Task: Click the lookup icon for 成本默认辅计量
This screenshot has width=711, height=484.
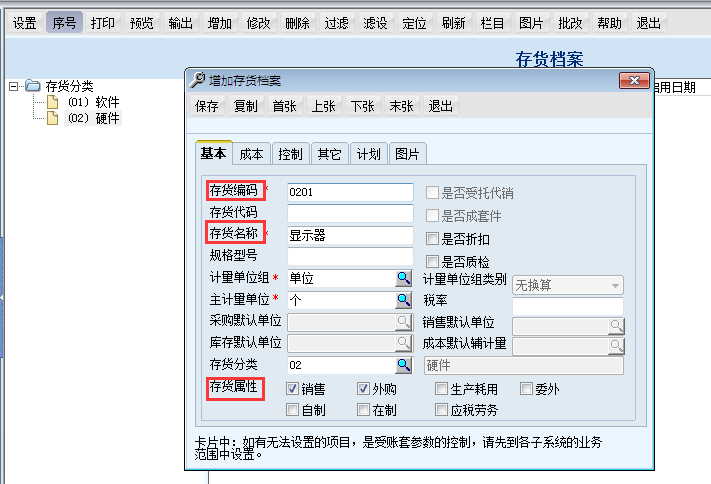Action: (616, 346)
